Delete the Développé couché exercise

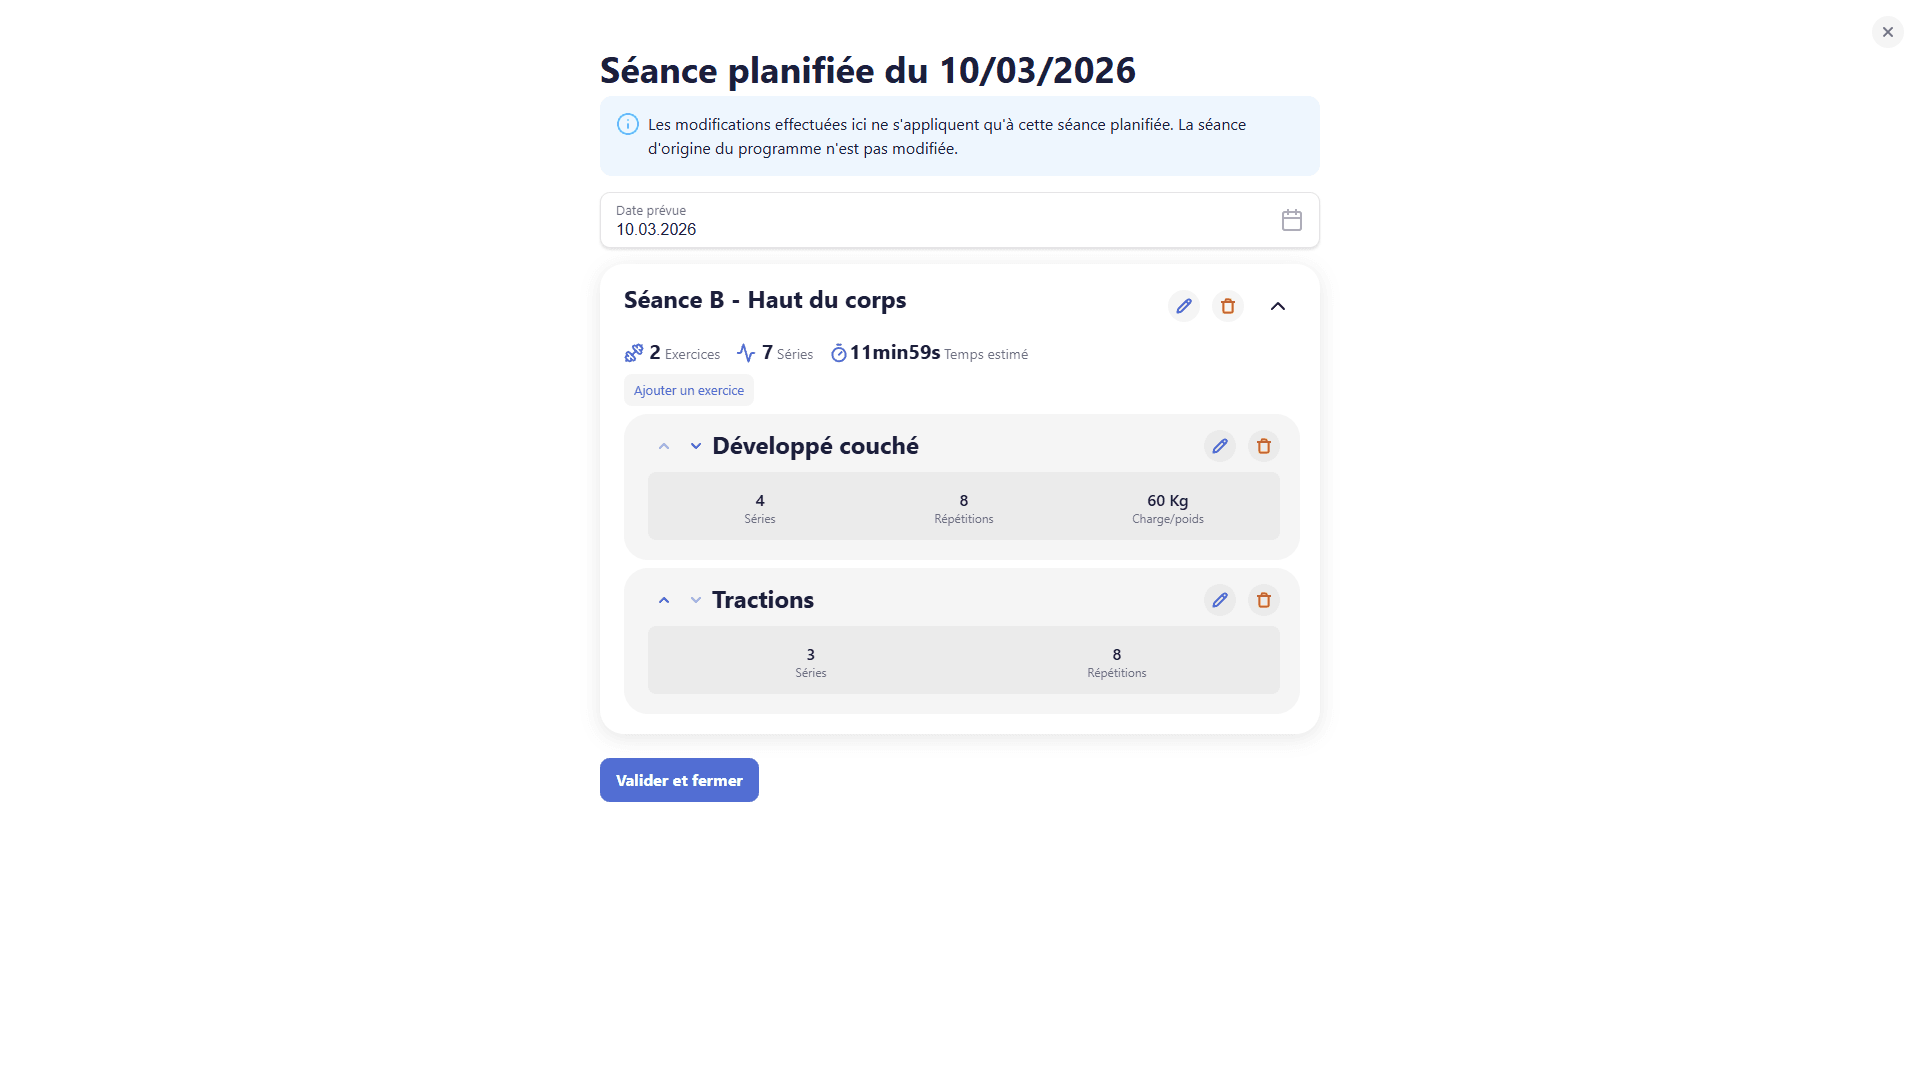(x=1263, y=446)
